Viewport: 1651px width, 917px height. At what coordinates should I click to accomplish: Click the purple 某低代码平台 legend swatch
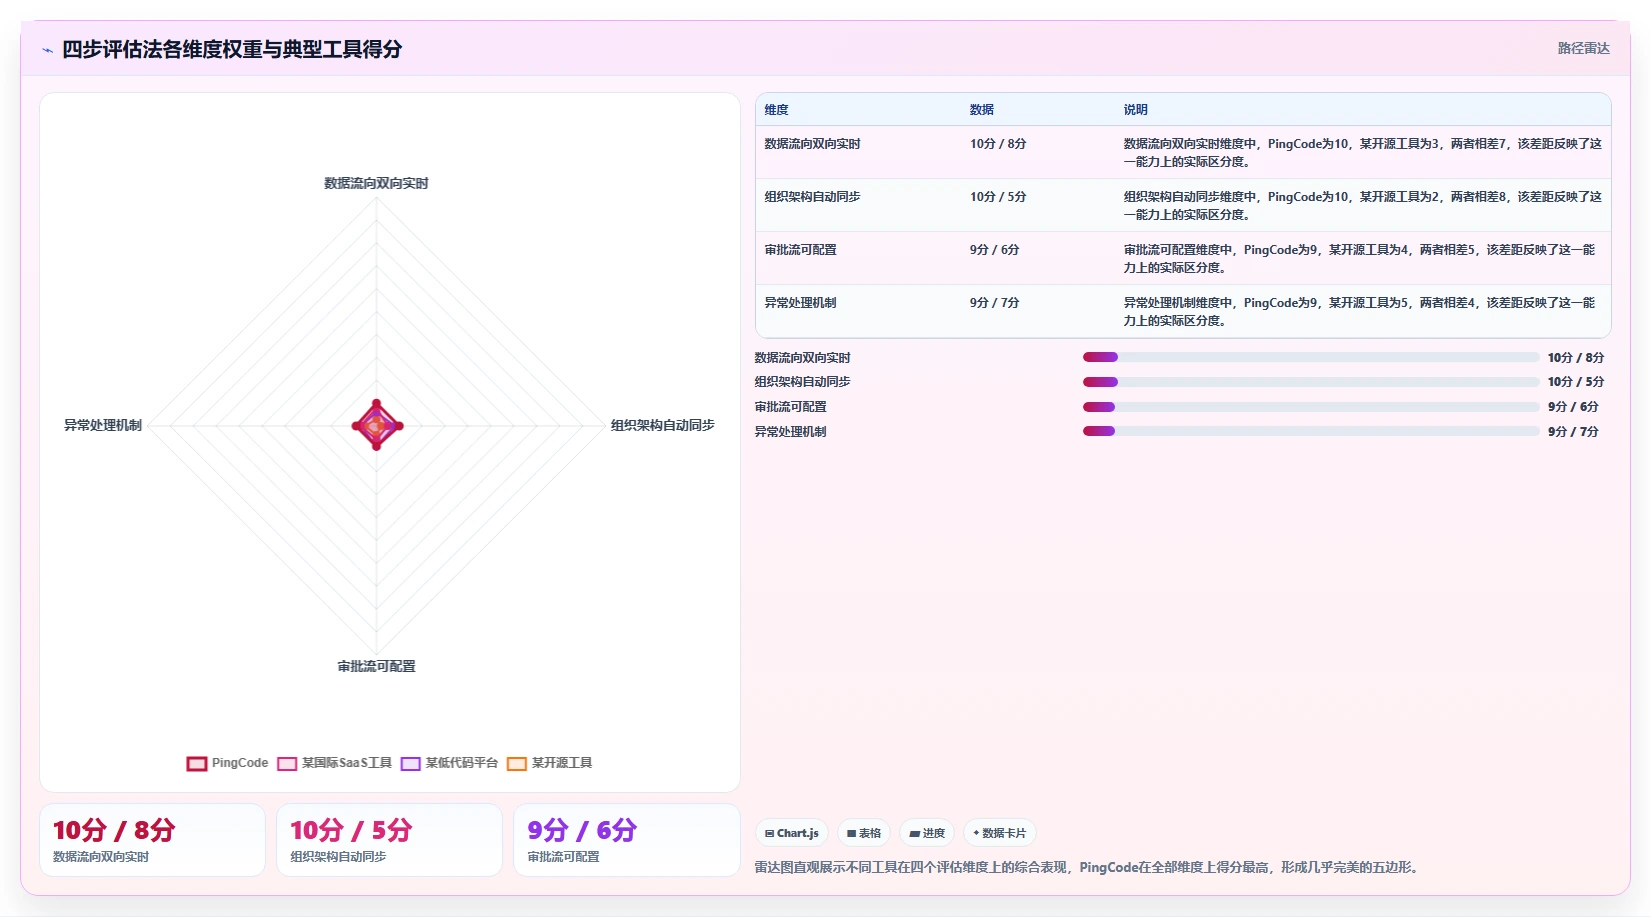pos(411,764)
